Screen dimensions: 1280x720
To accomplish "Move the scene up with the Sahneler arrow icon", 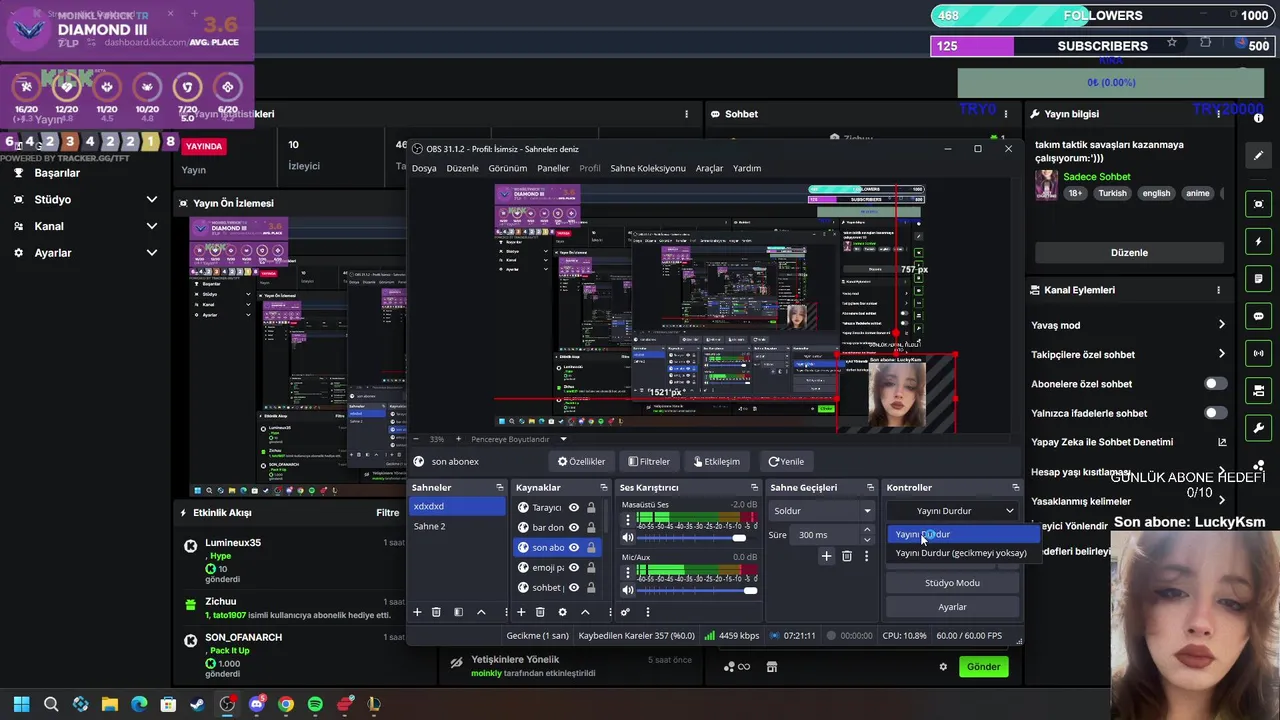I will [481, 612].
